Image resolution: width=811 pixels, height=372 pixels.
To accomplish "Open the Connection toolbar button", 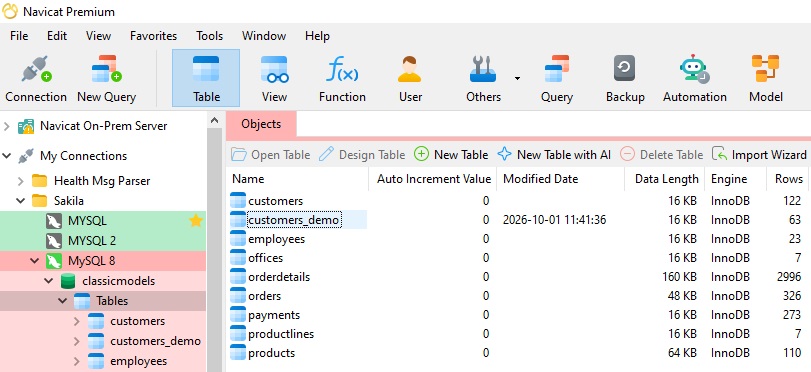I will [x=36, y=79].
